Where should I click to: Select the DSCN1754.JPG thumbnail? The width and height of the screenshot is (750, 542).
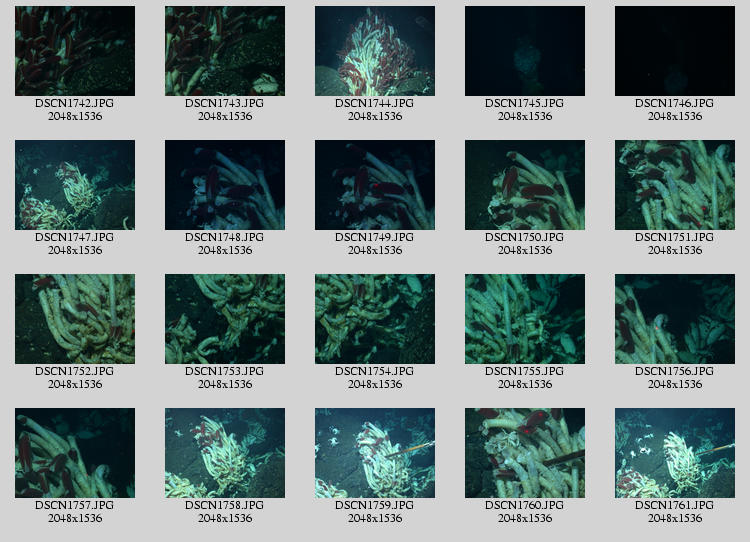coord(375,319)
